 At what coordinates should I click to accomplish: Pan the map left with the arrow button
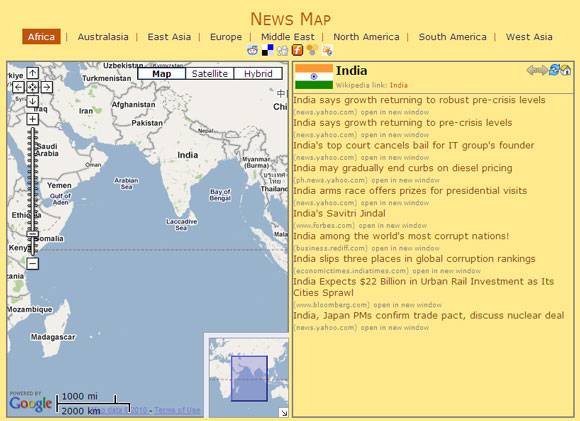[18, 87]
